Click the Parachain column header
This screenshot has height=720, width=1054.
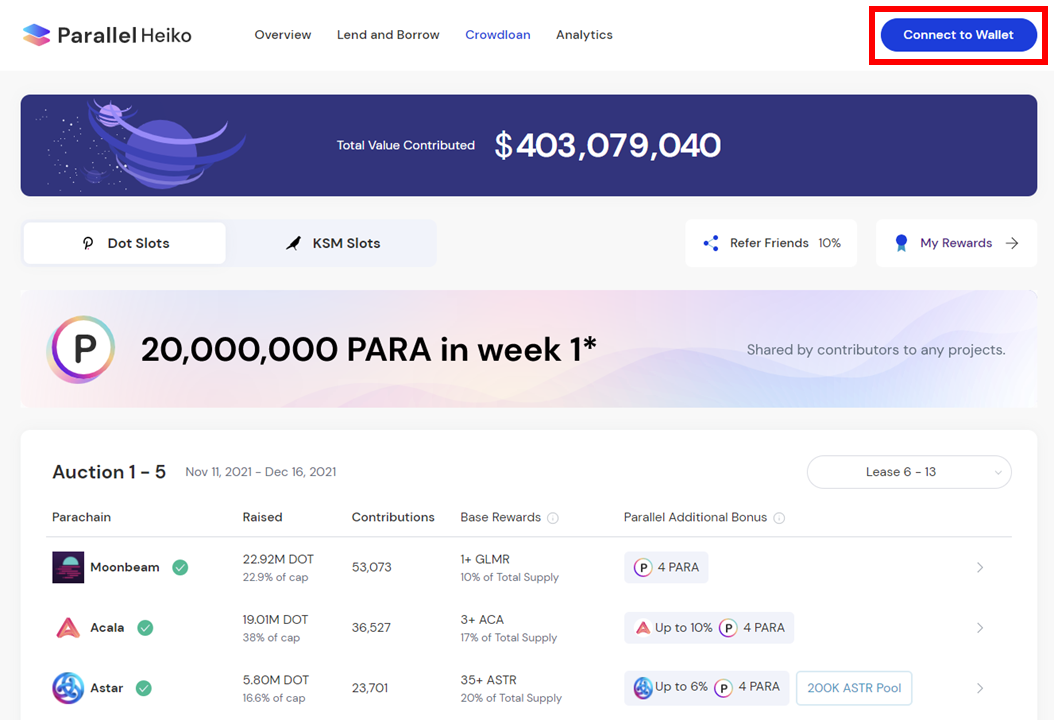click(81, 517)
